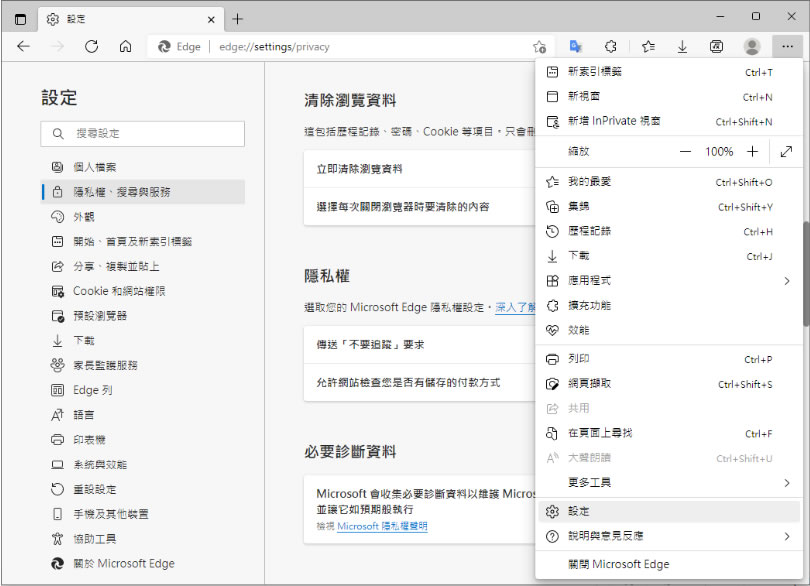Open Favorites toolbar icon
The height and width of the screenshot is (586, 810).
click(x=648, y=47)
